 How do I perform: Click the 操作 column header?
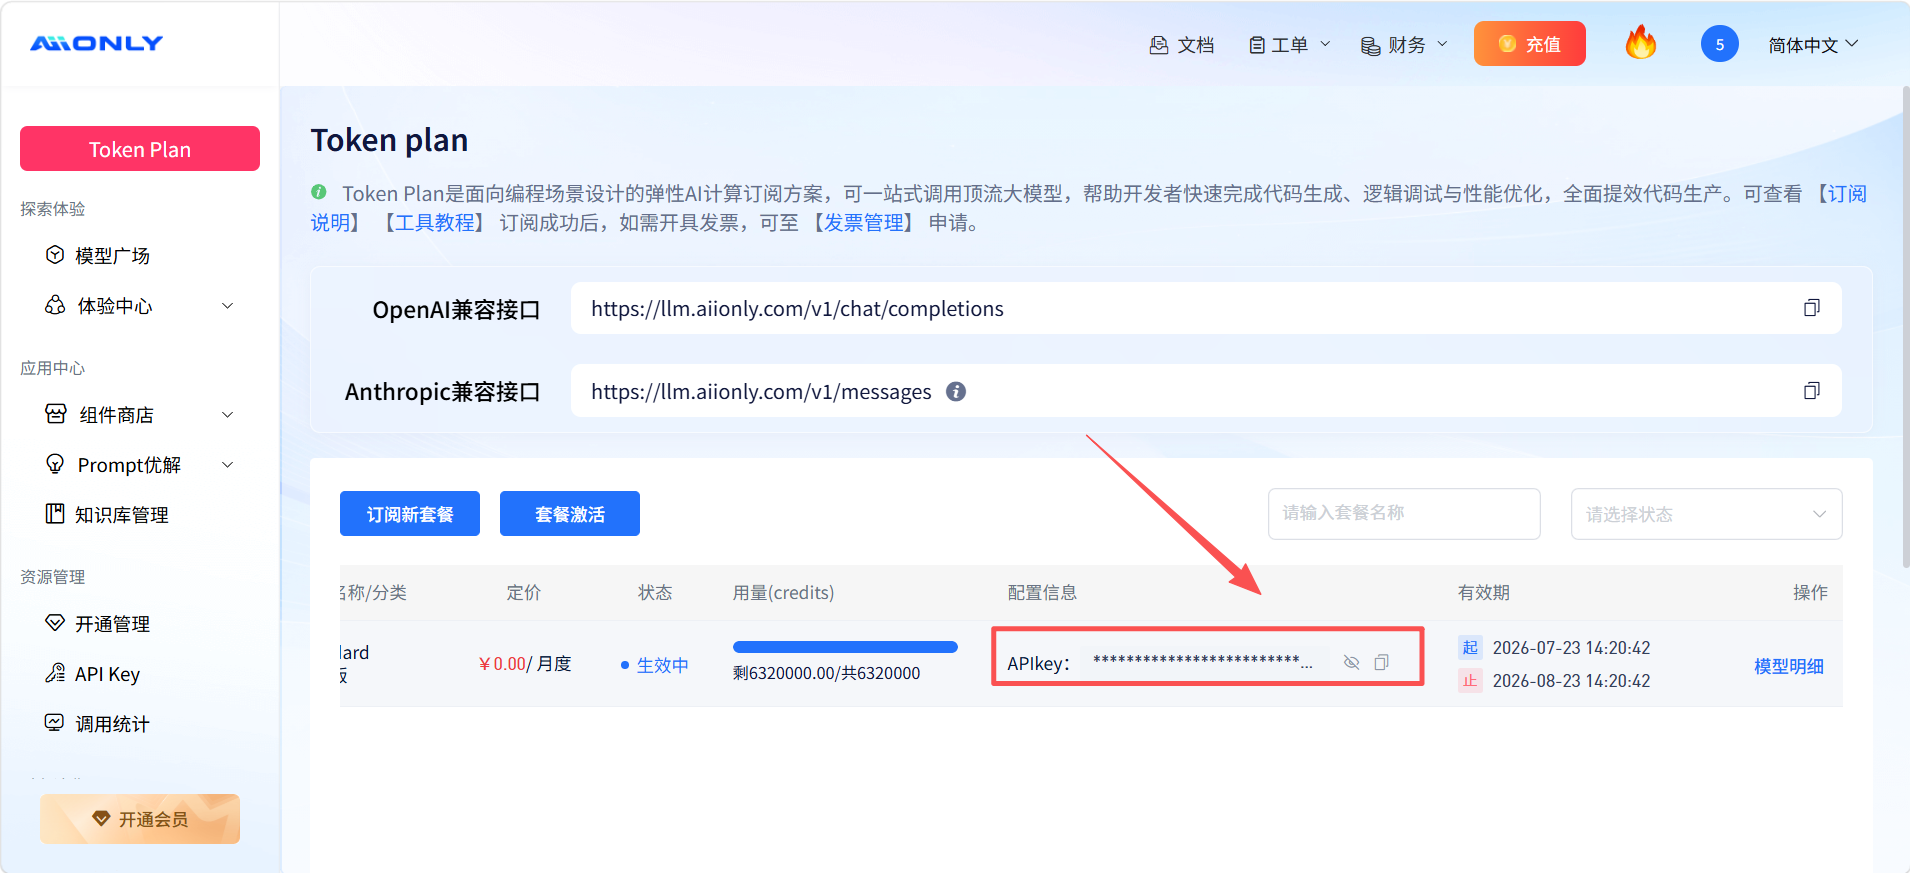click(1810, 593)
